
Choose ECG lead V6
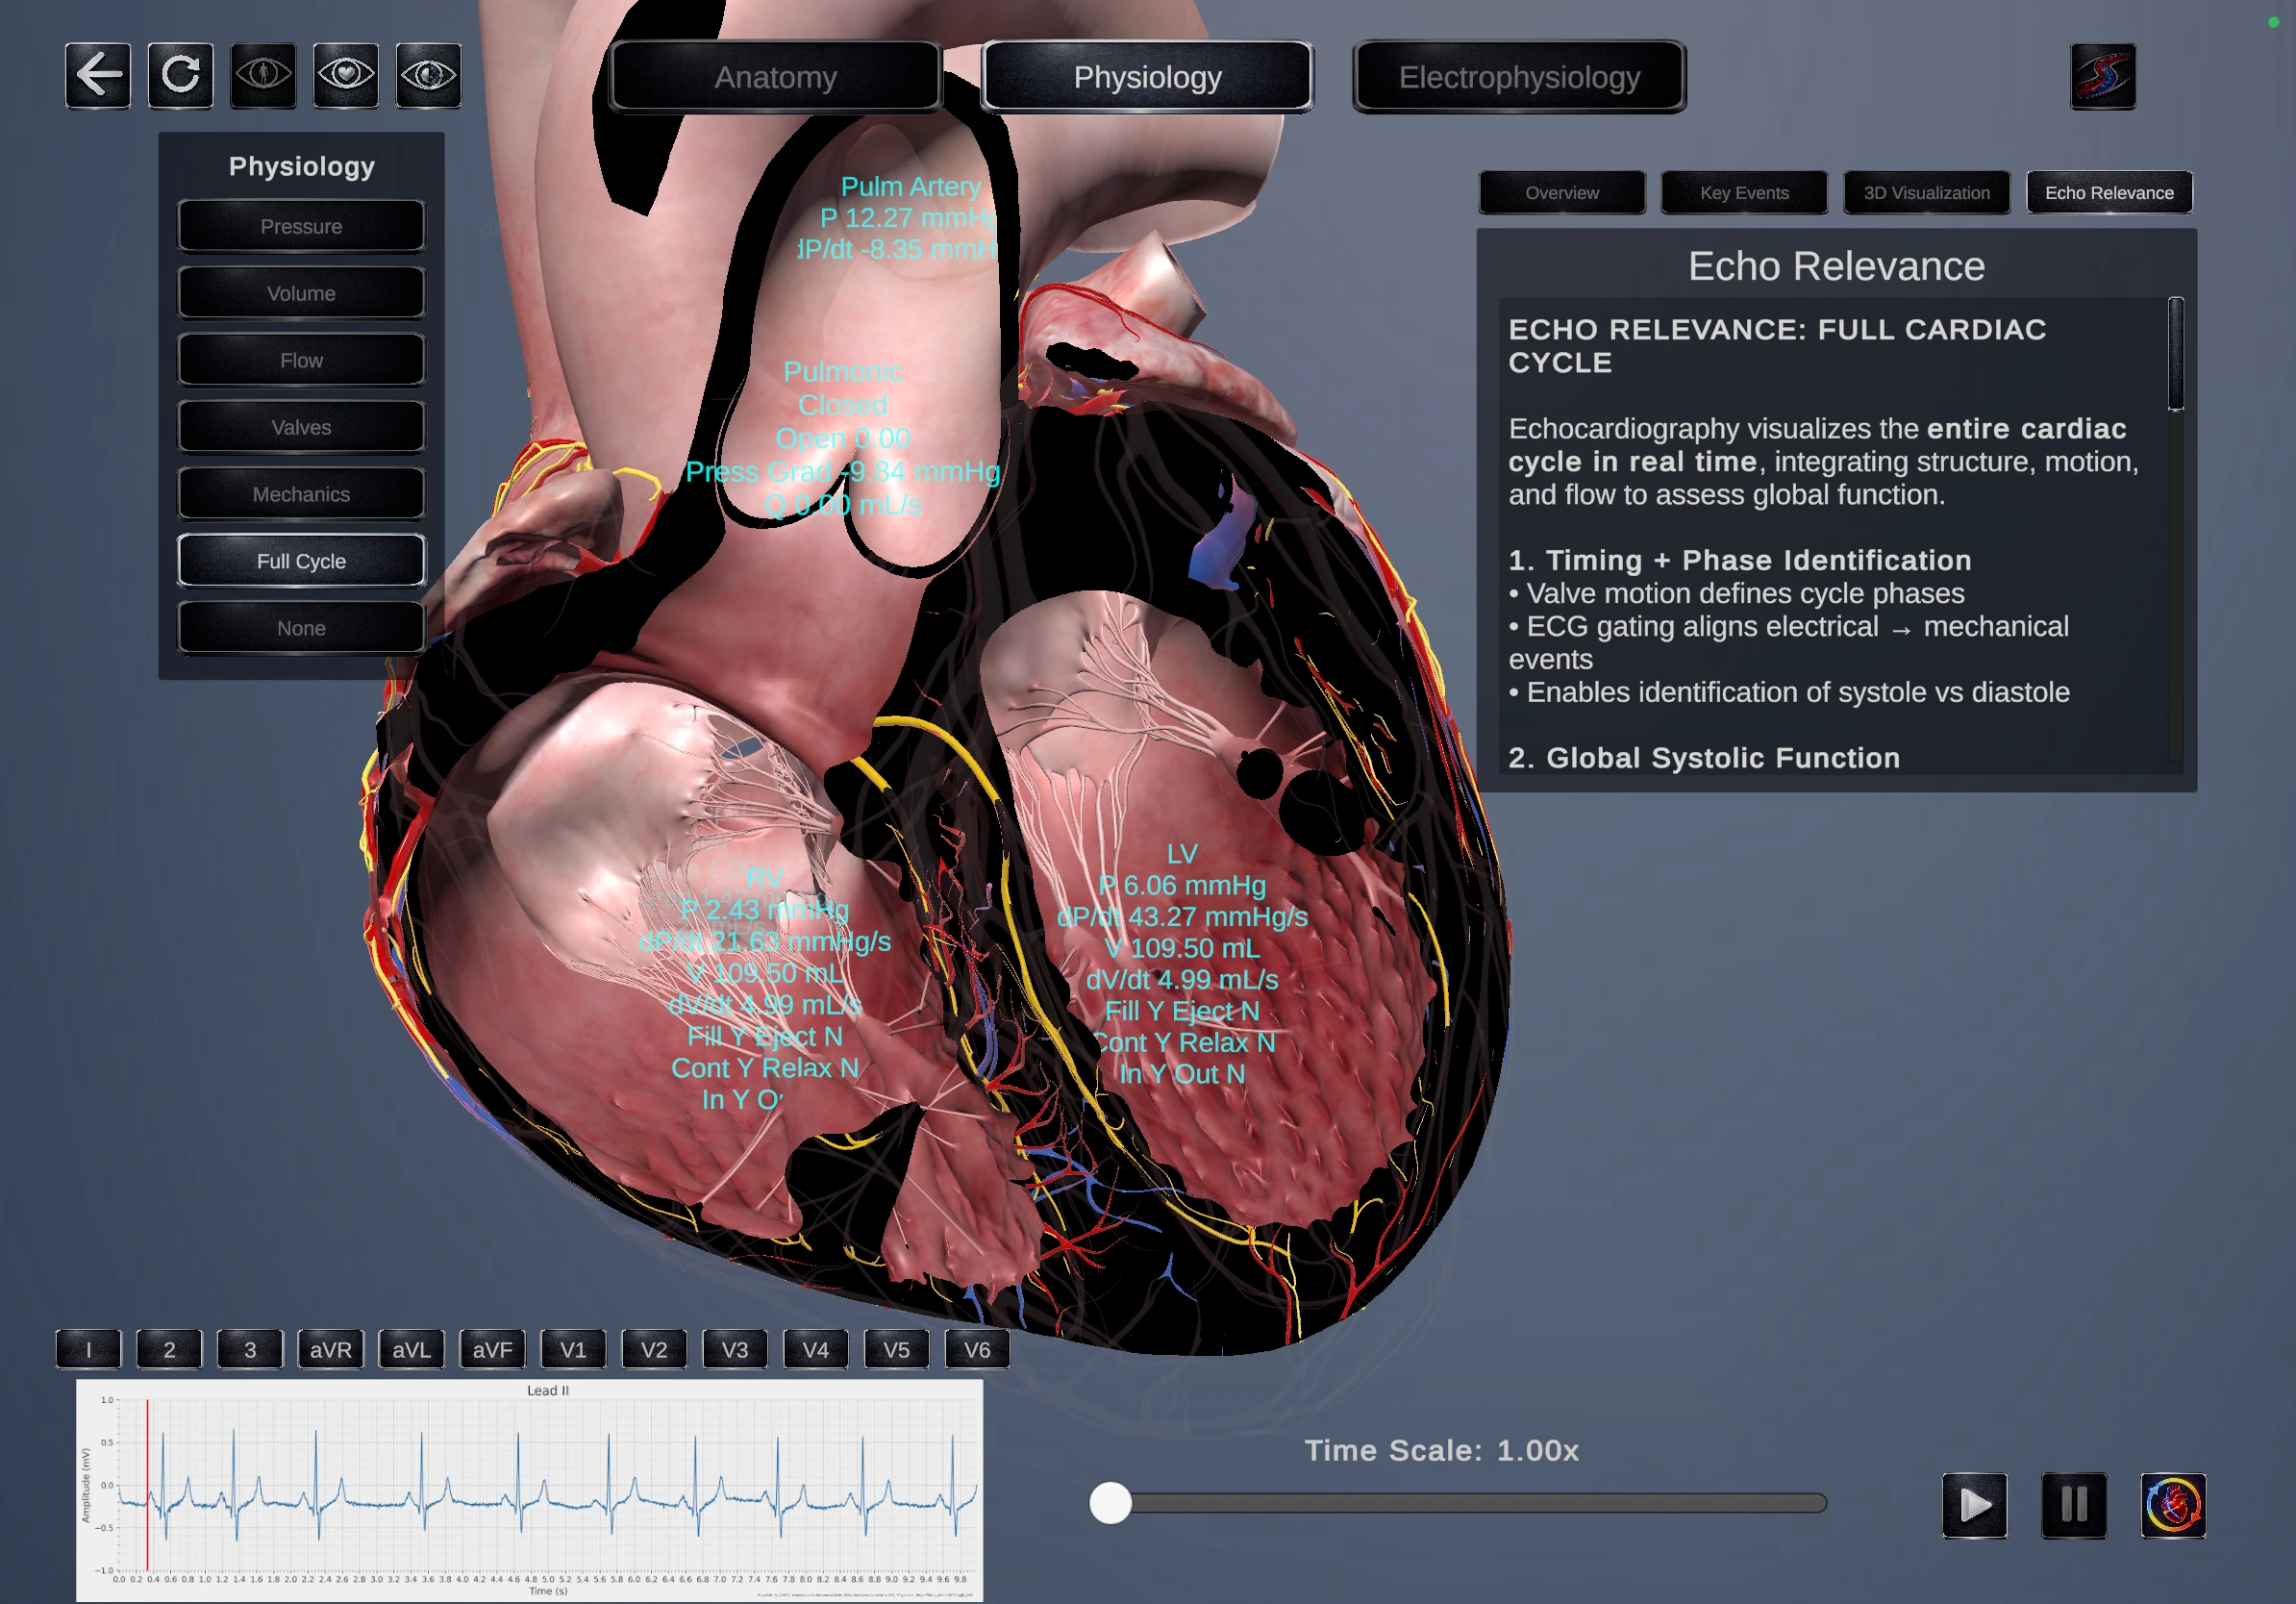coord(977,1349)
